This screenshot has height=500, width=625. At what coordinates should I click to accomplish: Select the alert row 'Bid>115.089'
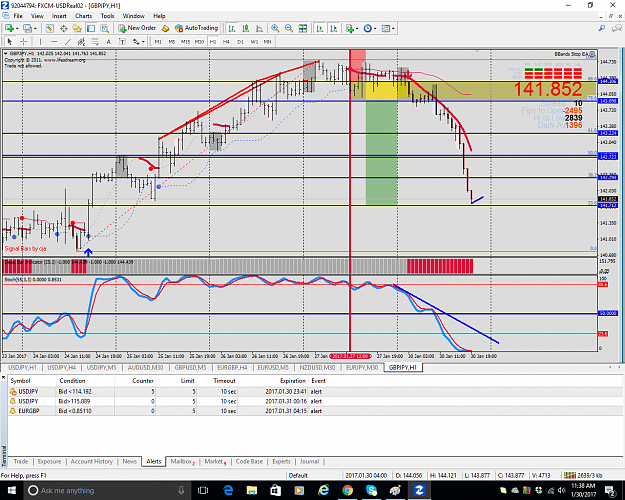pyautogui.click(x=315, y=401)
